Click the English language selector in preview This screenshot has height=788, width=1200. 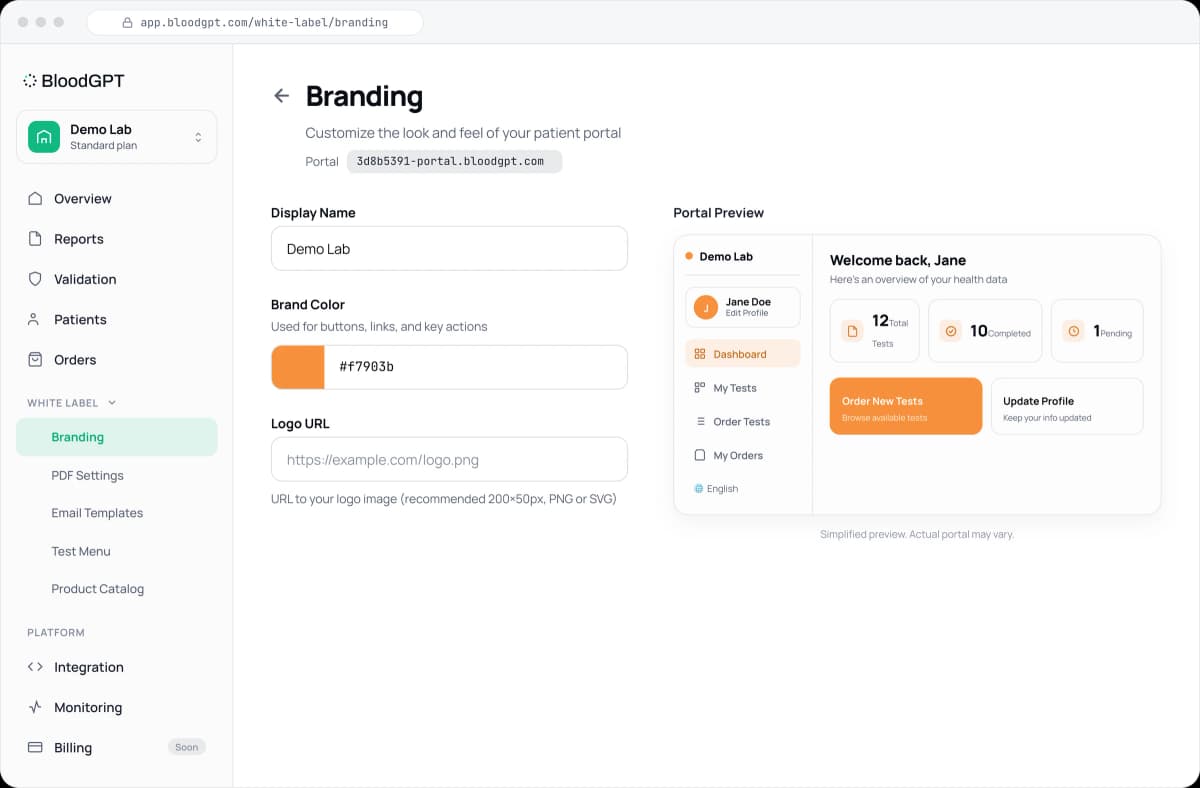pos(716,489)
